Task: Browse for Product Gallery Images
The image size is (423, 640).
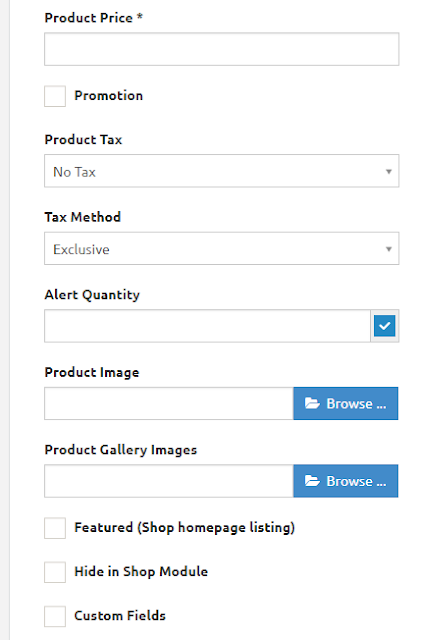Action: point(345,481)
